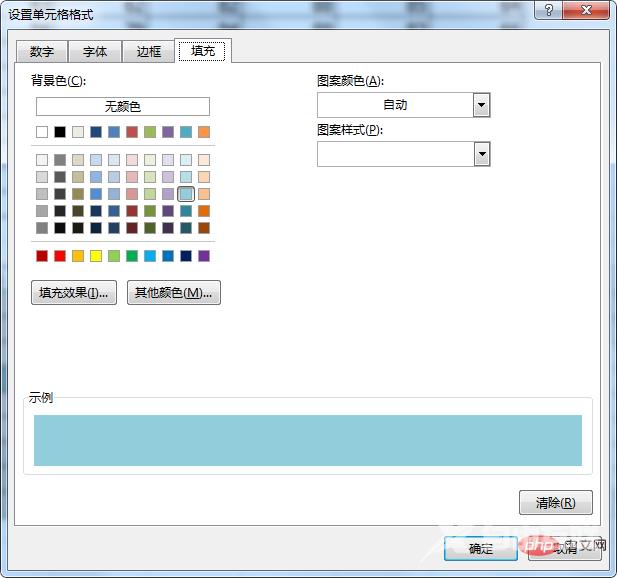Open the 图案颜色 dropdown arrow
Screen dimensions: 617x578
coord(481,105)
